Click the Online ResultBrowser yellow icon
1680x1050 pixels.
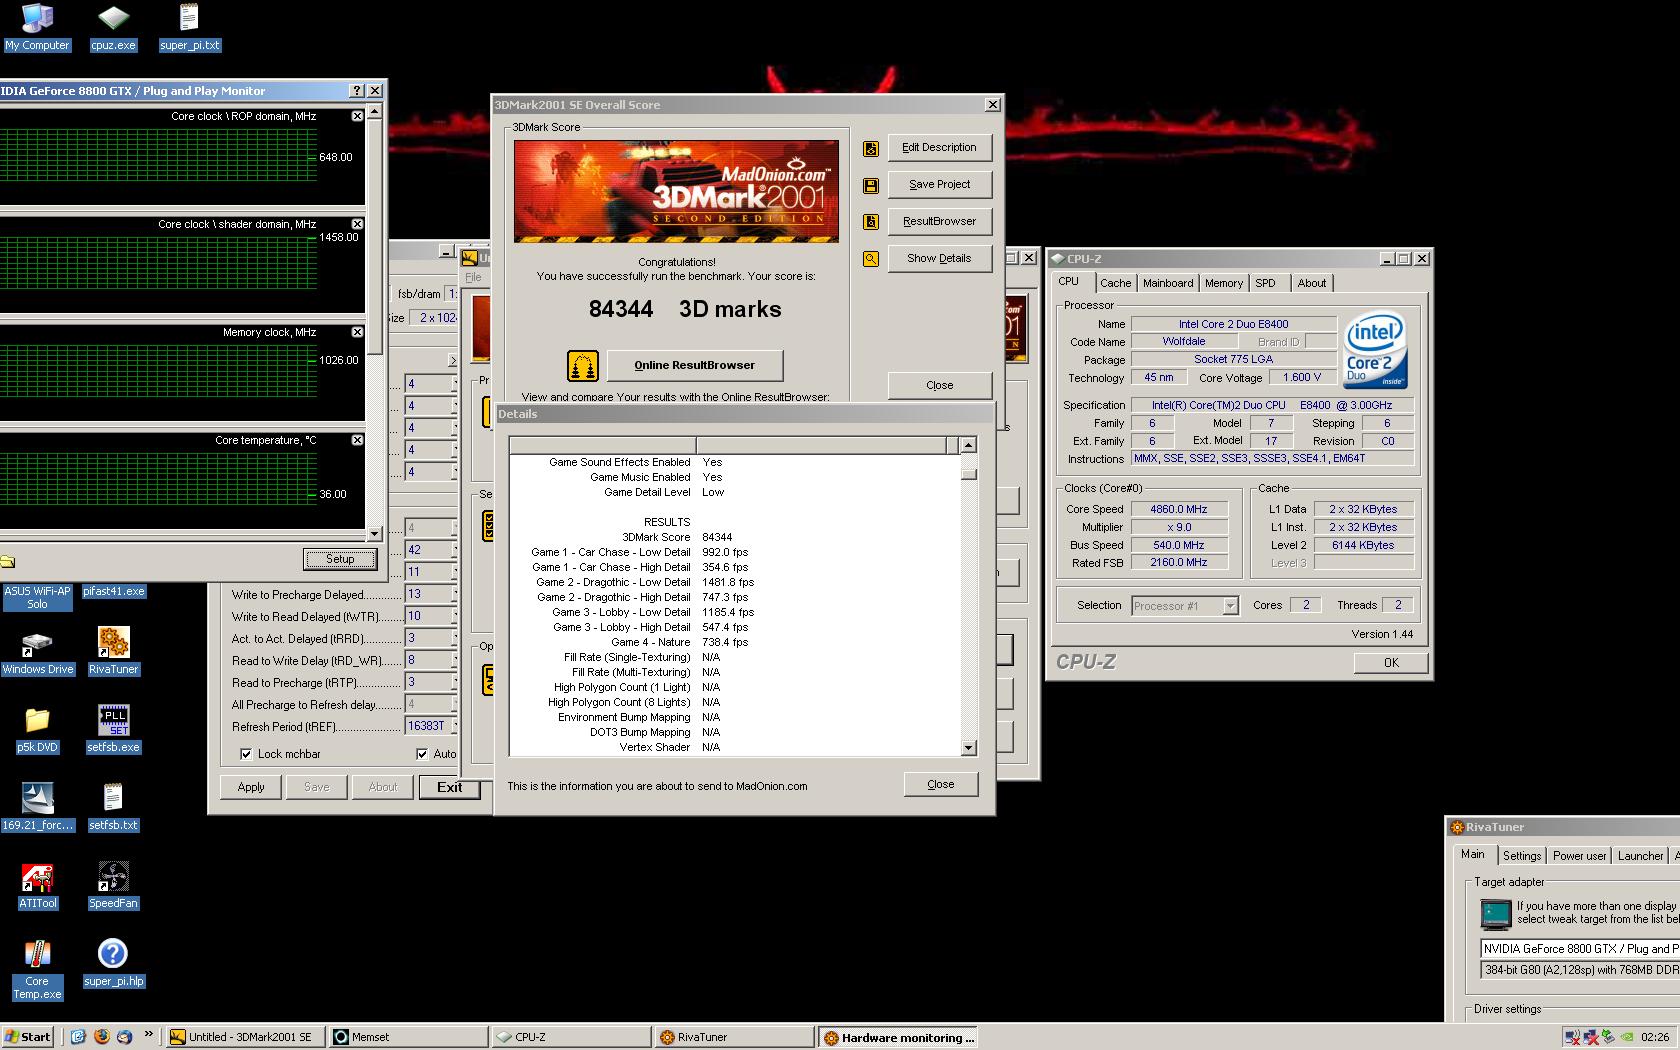point(583,366)
